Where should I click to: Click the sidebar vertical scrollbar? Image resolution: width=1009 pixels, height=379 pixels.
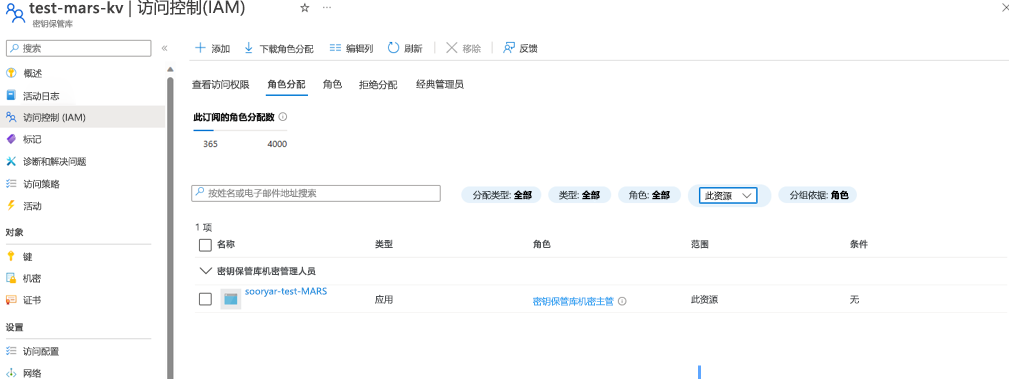171,228
